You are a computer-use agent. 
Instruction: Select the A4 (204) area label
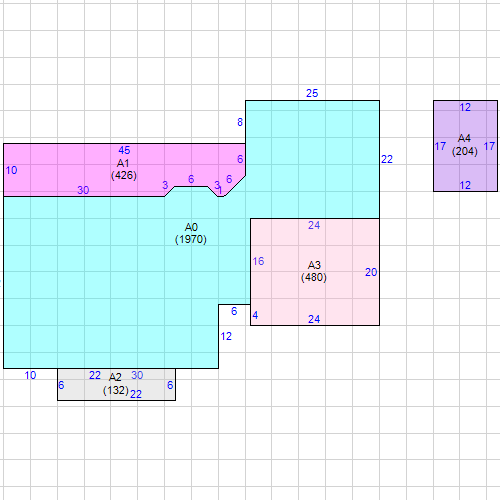coord(465,145)
